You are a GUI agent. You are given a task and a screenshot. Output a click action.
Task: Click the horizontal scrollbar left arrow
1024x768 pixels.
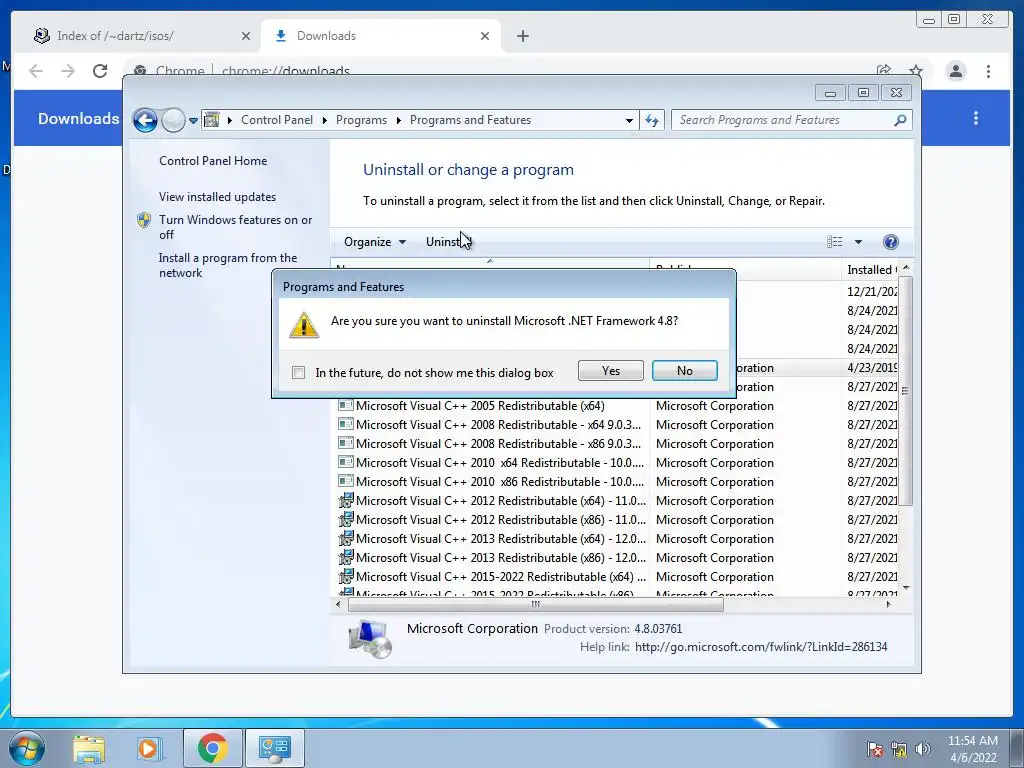point(338,605)
